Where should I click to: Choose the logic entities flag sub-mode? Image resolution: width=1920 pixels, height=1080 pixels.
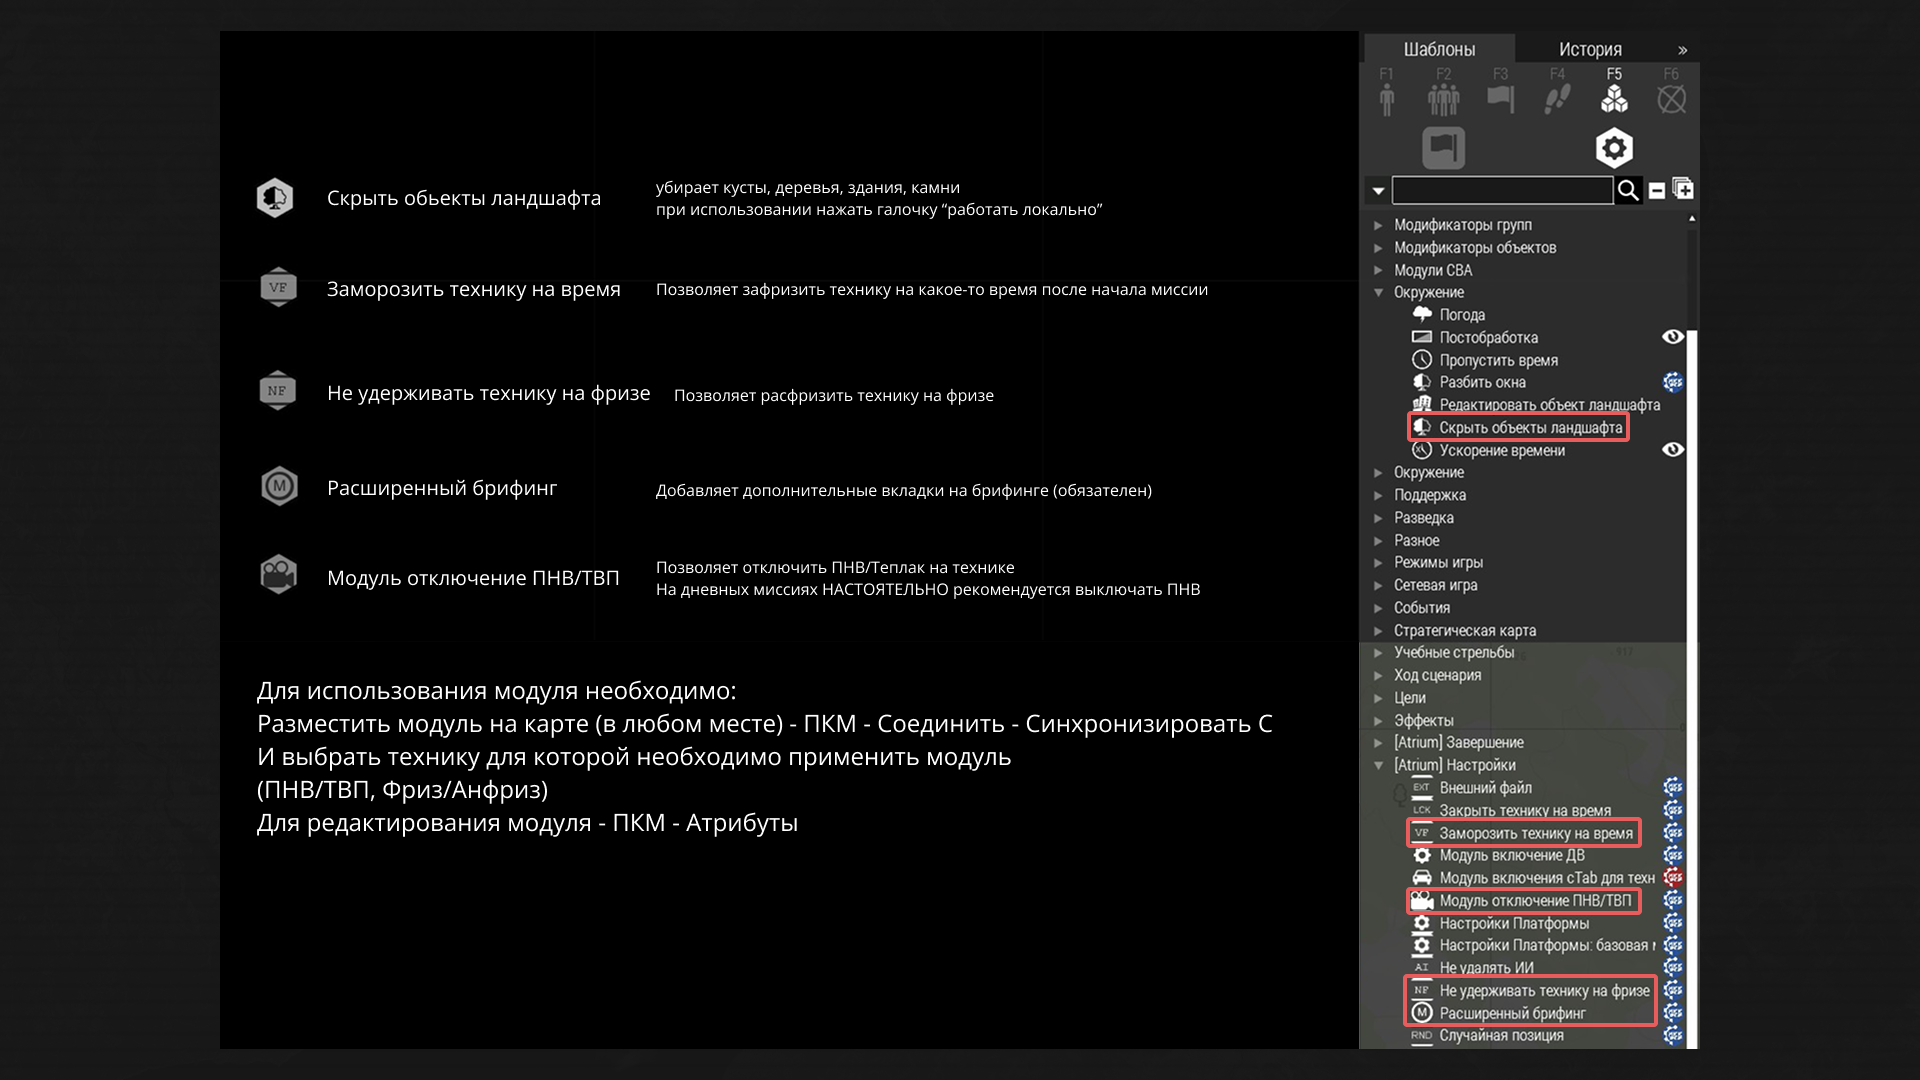point(1443,148)
